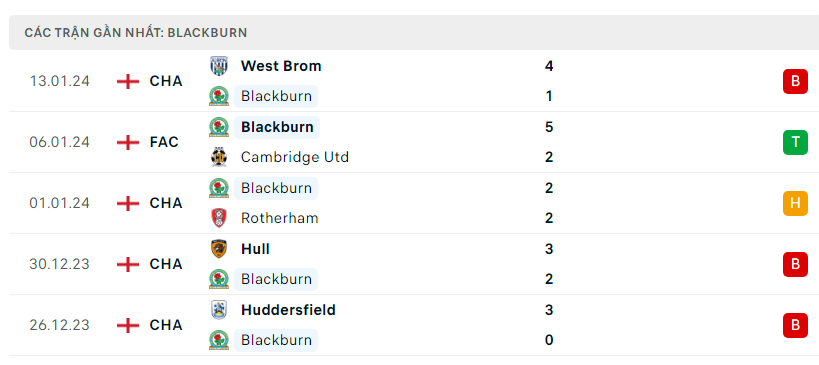Click Blackburn crest in the 06.01.24 match
Image resolution: width=819 pixels, height=365 pixels.
[219, 127]
